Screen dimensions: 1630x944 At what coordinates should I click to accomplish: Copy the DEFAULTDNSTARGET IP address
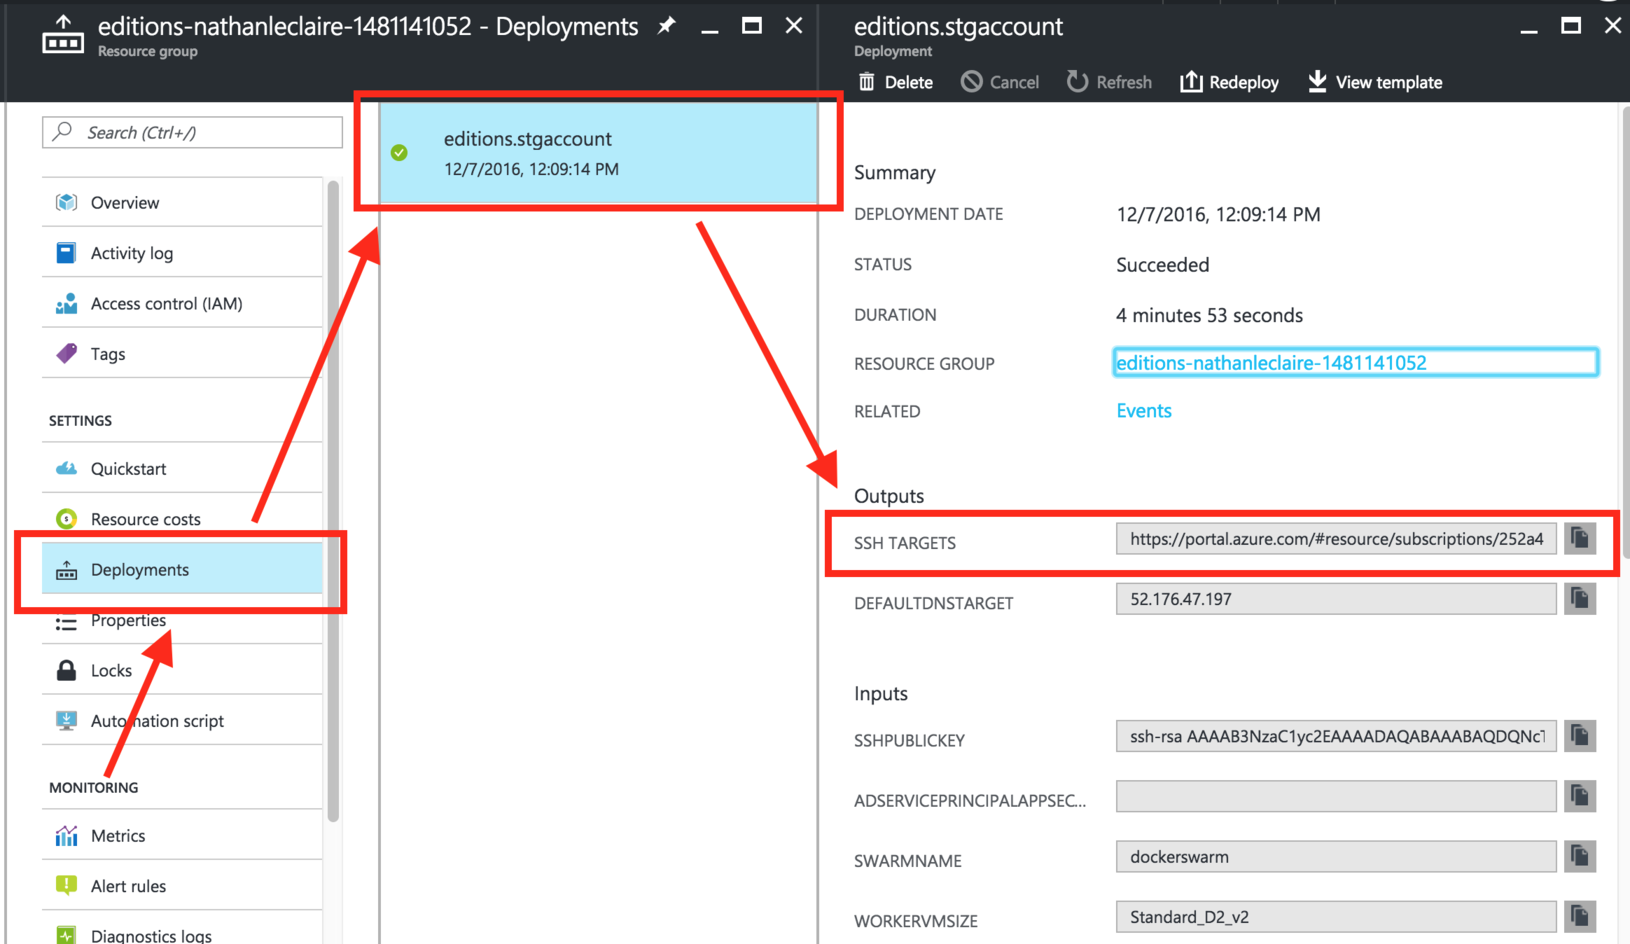1579,599
